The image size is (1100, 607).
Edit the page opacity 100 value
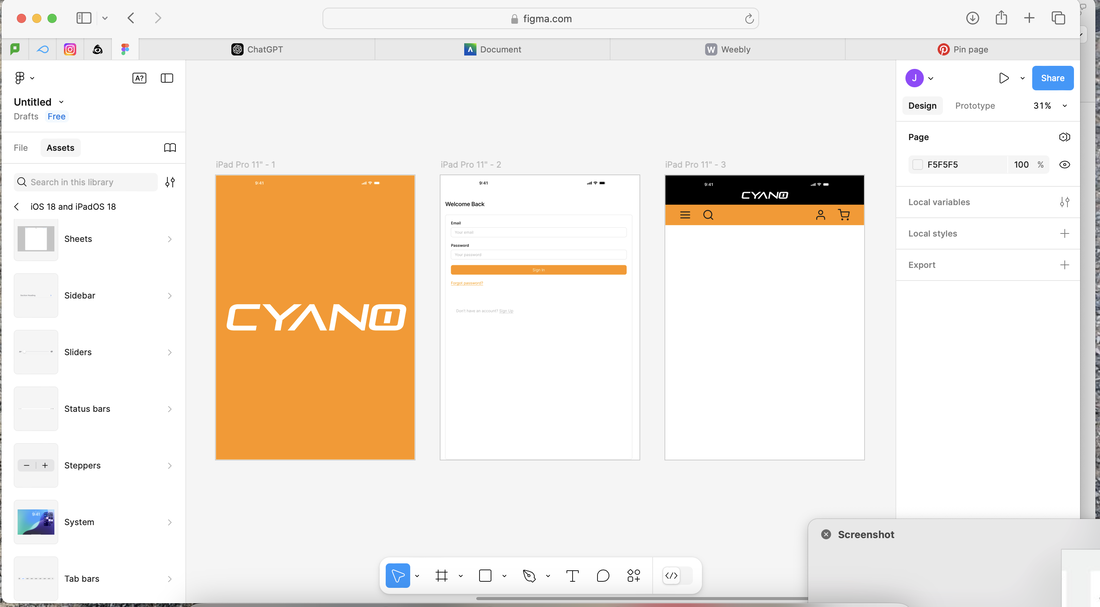pyautogui.click(x=1021, y=165)
